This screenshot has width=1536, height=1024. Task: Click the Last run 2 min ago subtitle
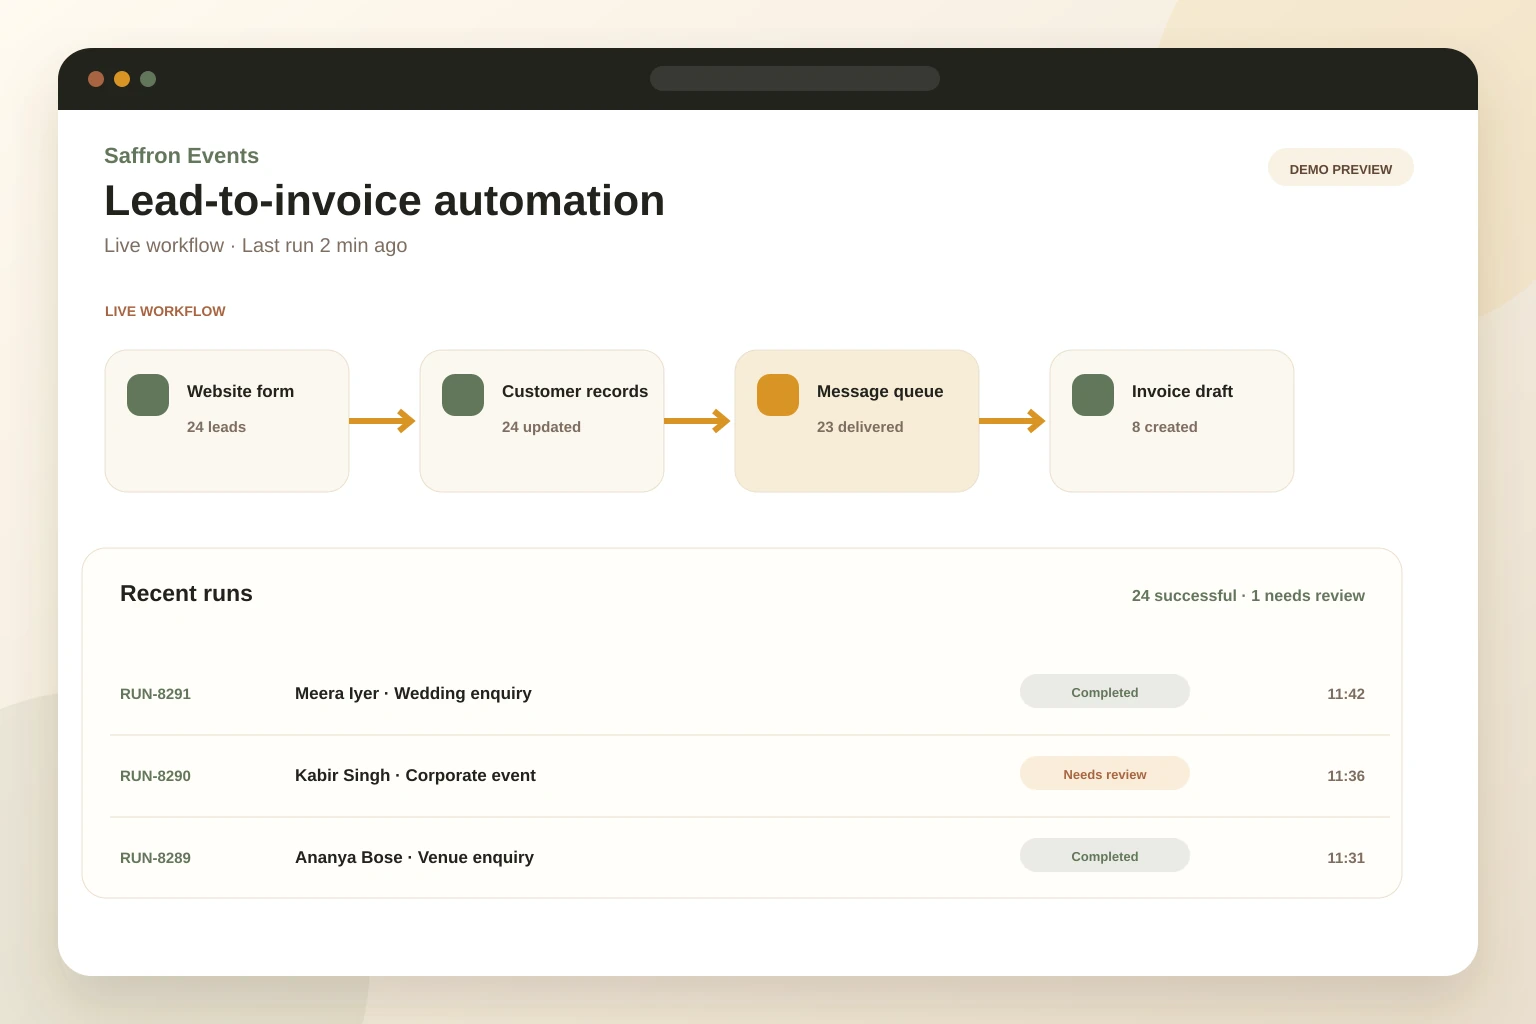coord(324,246)
